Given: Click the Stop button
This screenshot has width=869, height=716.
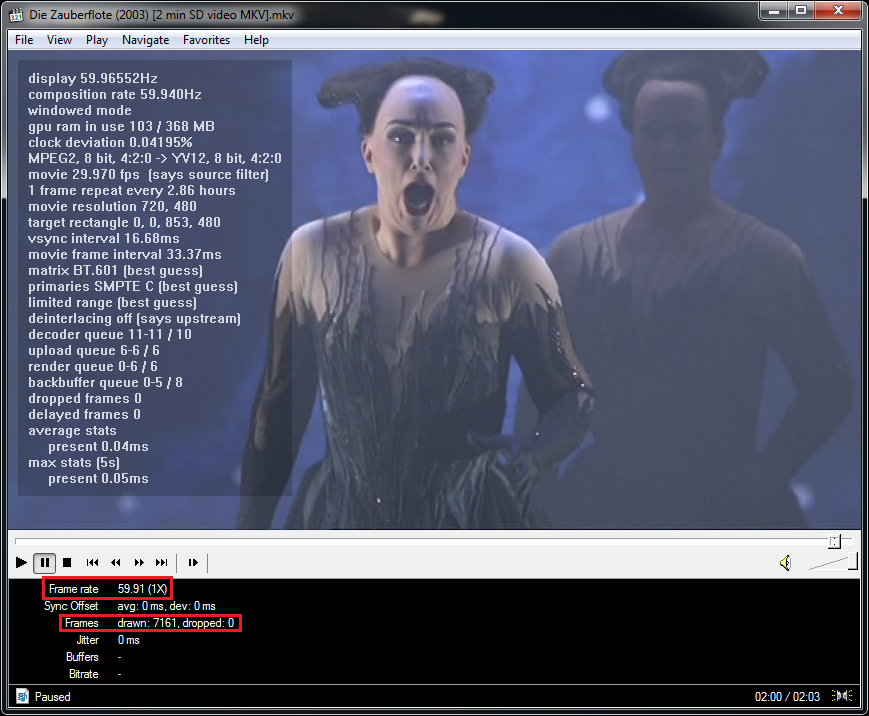Looking at the screenshot, I should 67,562.
